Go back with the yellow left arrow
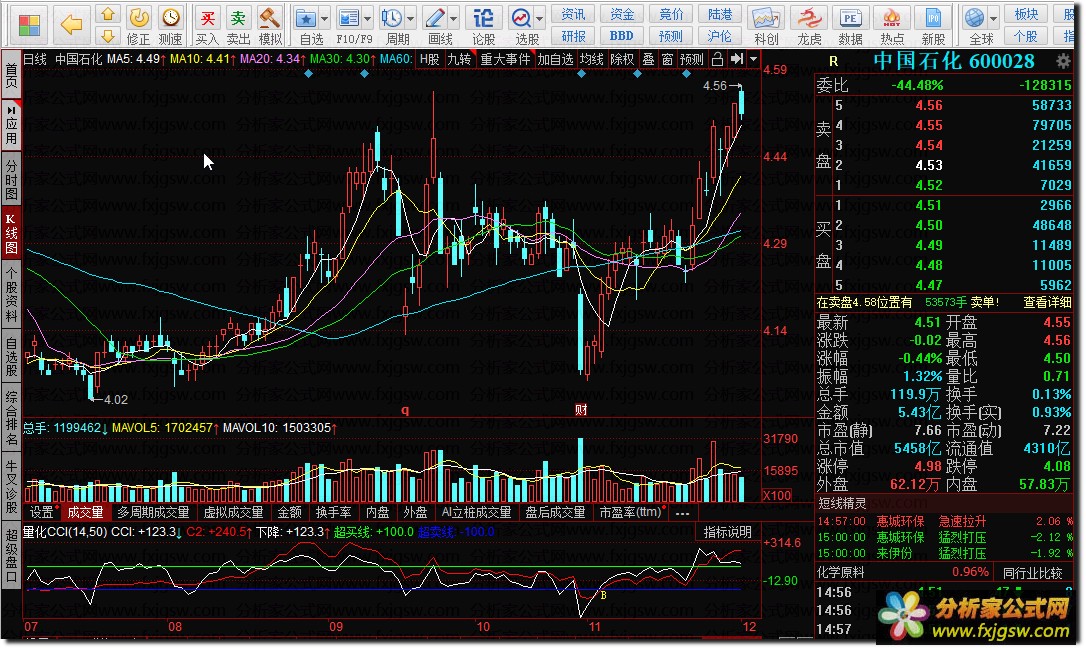Viewport: 1086px width, 648px height. click(x=71, y=25)
